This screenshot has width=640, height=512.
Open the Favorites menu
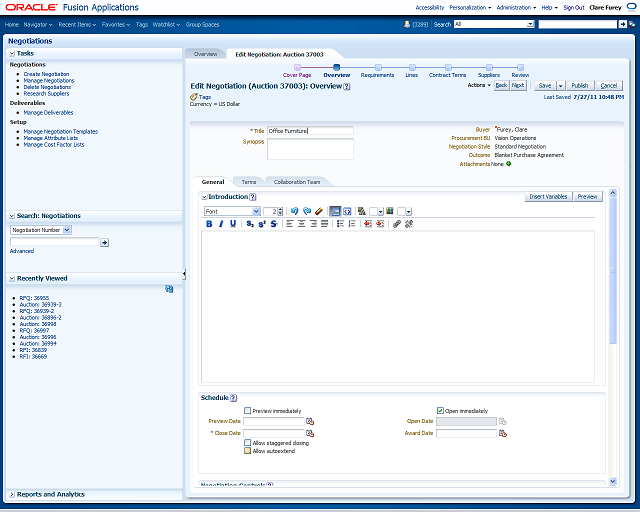[x=116, y=24]
